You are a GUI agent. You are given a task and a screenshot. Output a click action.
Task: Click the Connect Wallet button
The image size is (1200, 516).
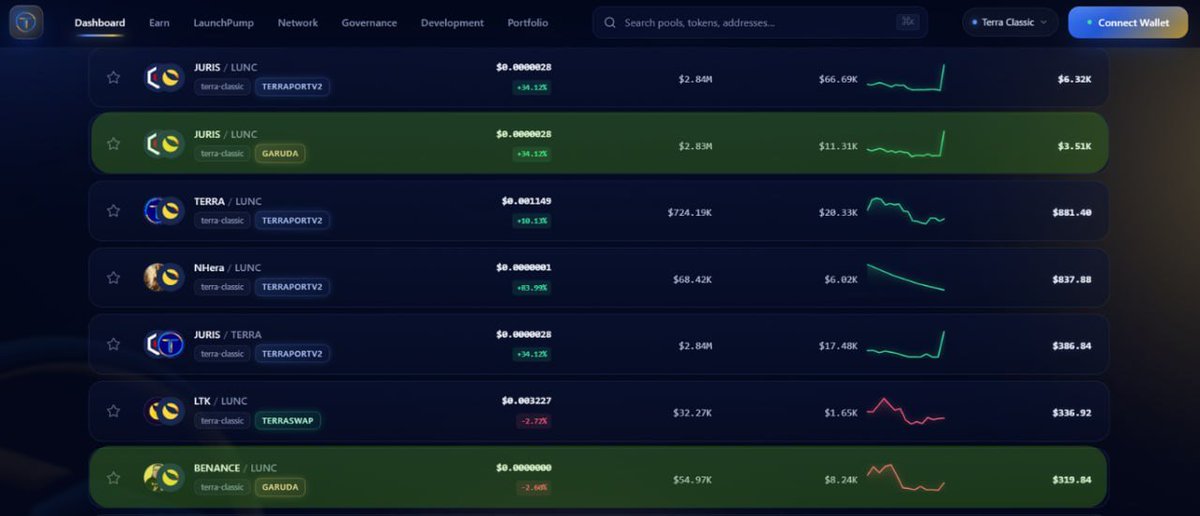(1127, 22)
